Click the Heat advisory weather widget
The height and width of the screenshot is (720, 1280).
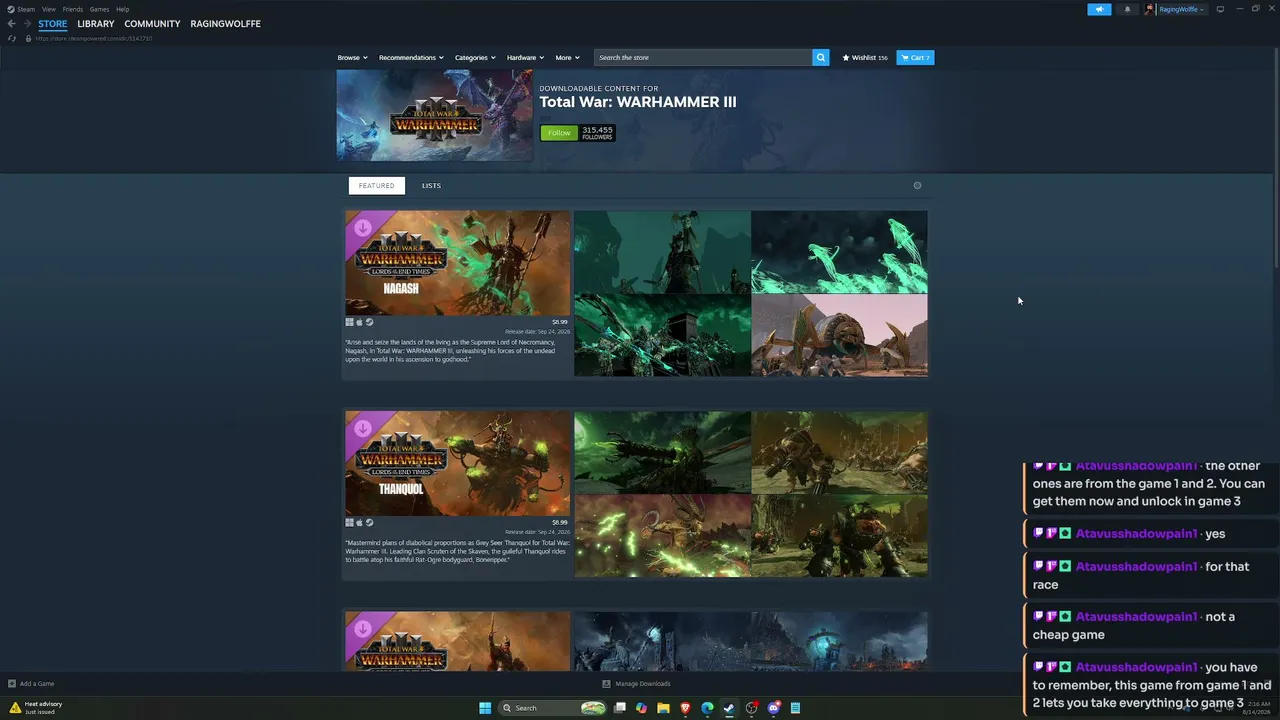36,708
